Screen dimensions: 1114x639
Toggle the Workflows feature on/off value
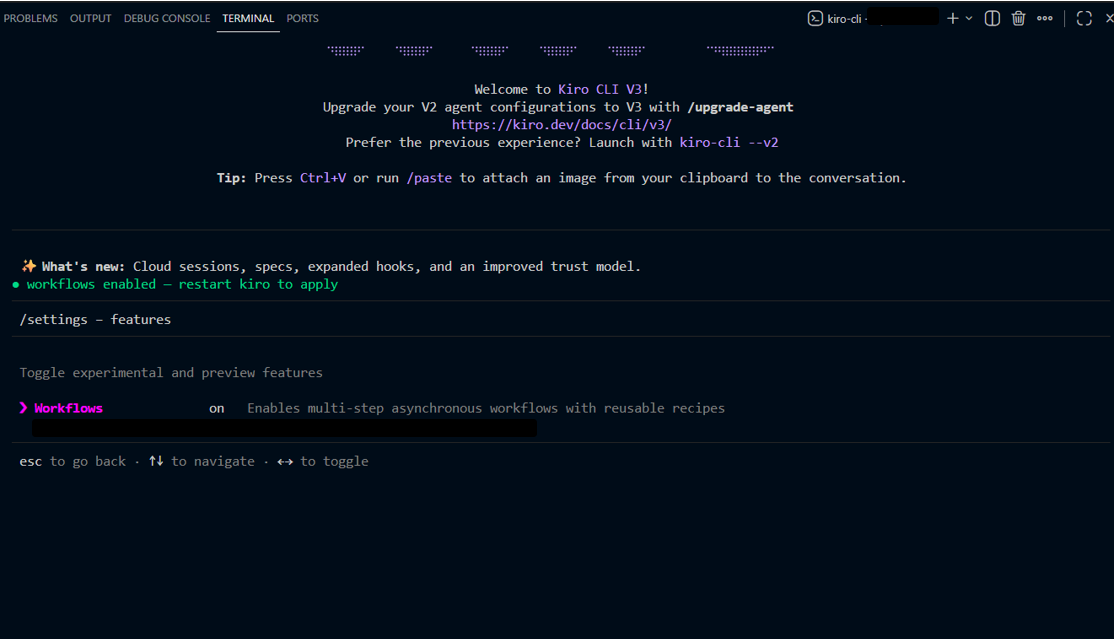[x=217, y=409]
